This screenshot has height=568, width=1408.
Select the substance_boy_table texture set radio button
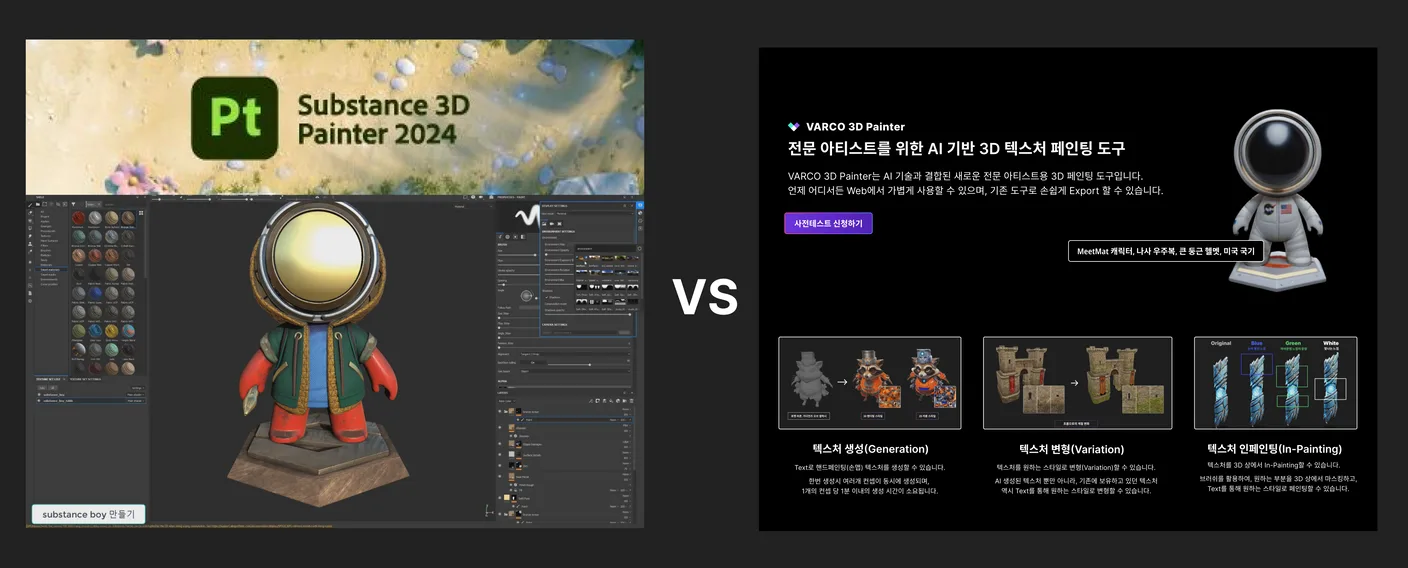tap(39, 401)
